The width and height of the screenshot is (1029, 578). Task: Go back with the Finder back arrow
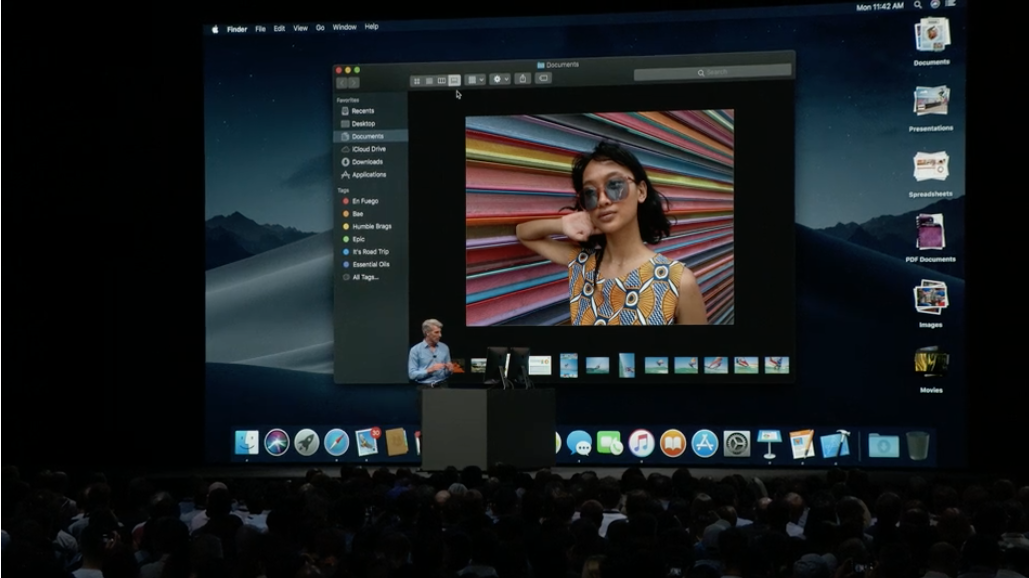pos(342,83)
